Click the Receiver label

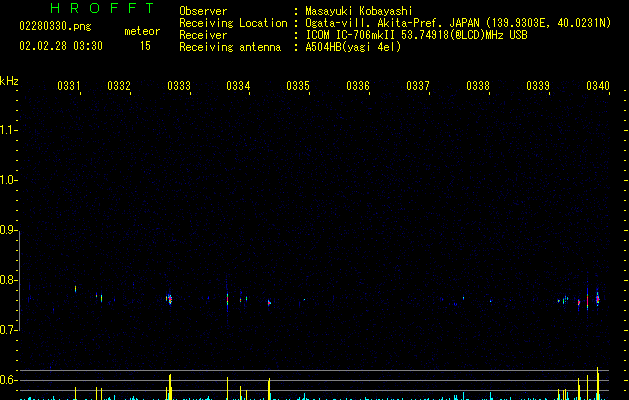203,35
